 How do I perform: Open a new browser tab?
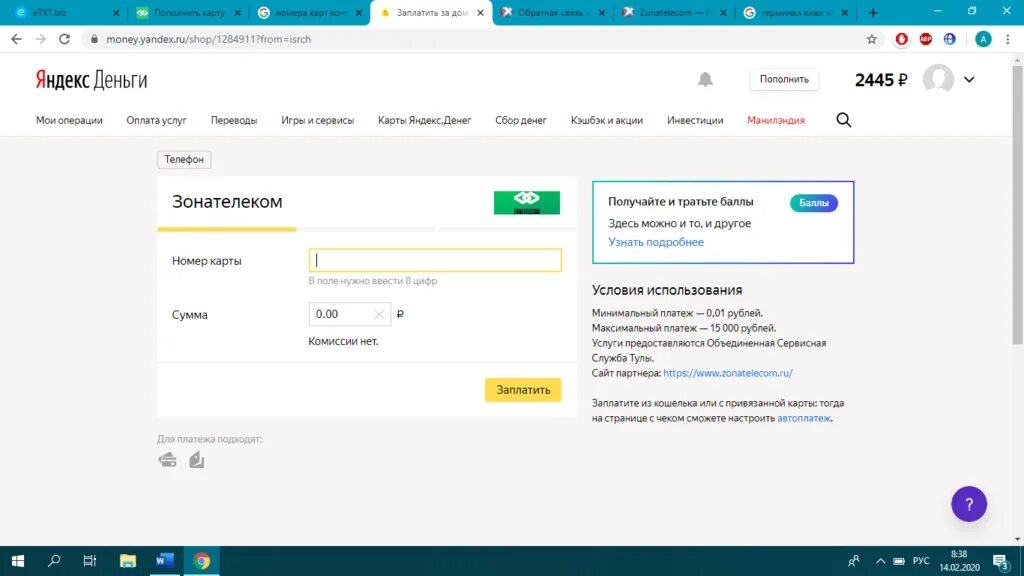pyautogui.click(x=873, y=12)
